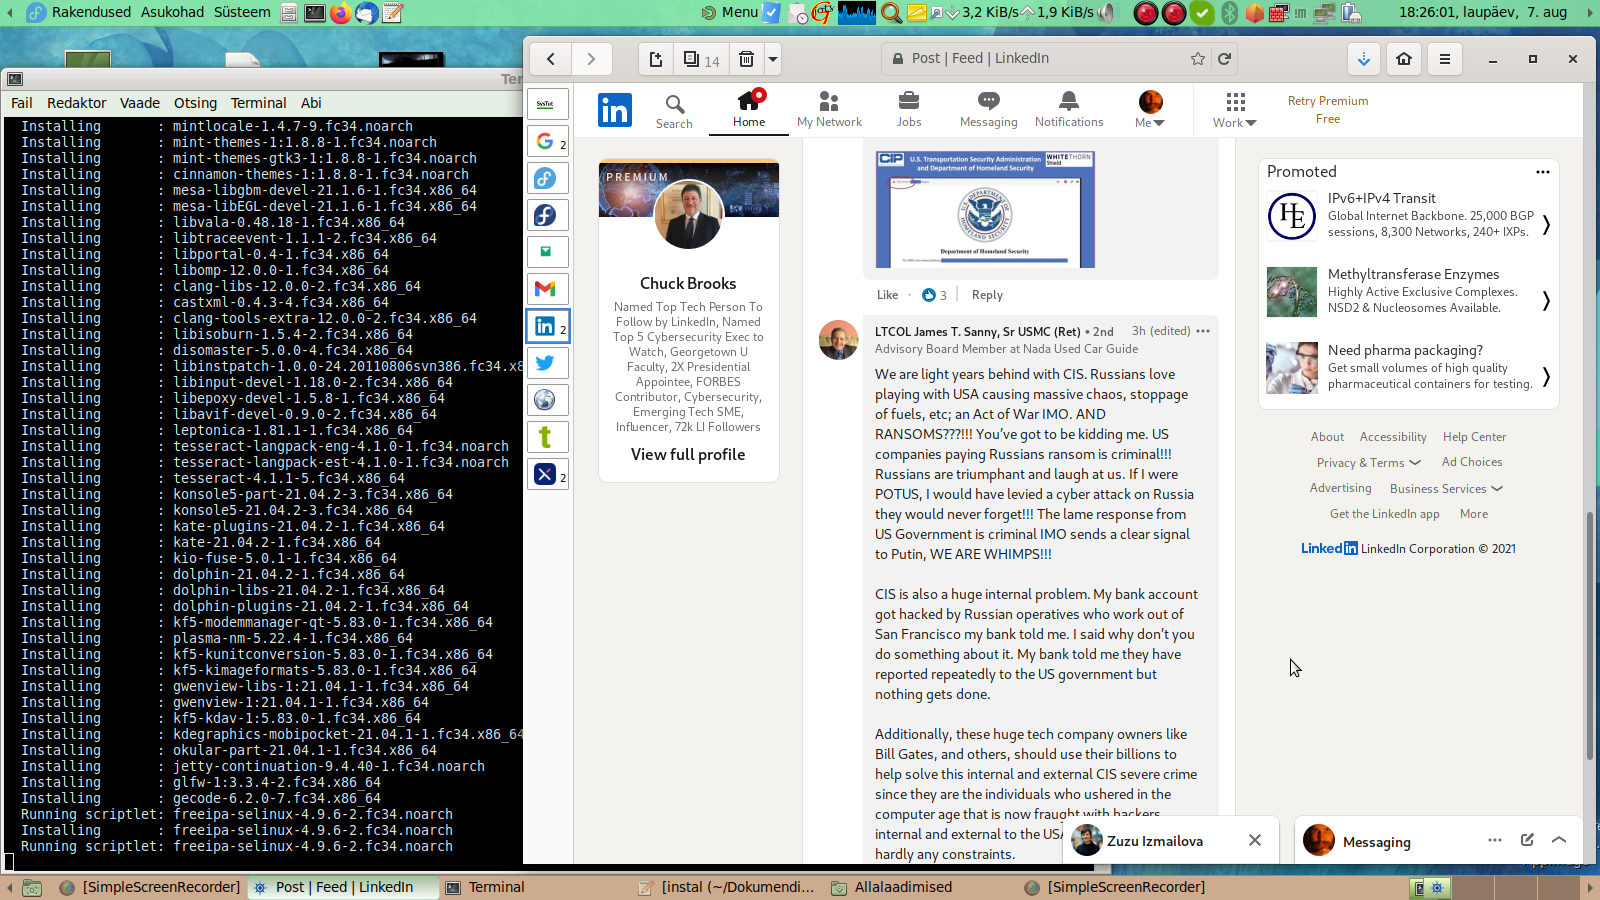
Task: Open the browser downloads panel
Action: (x=1364, y=59)
